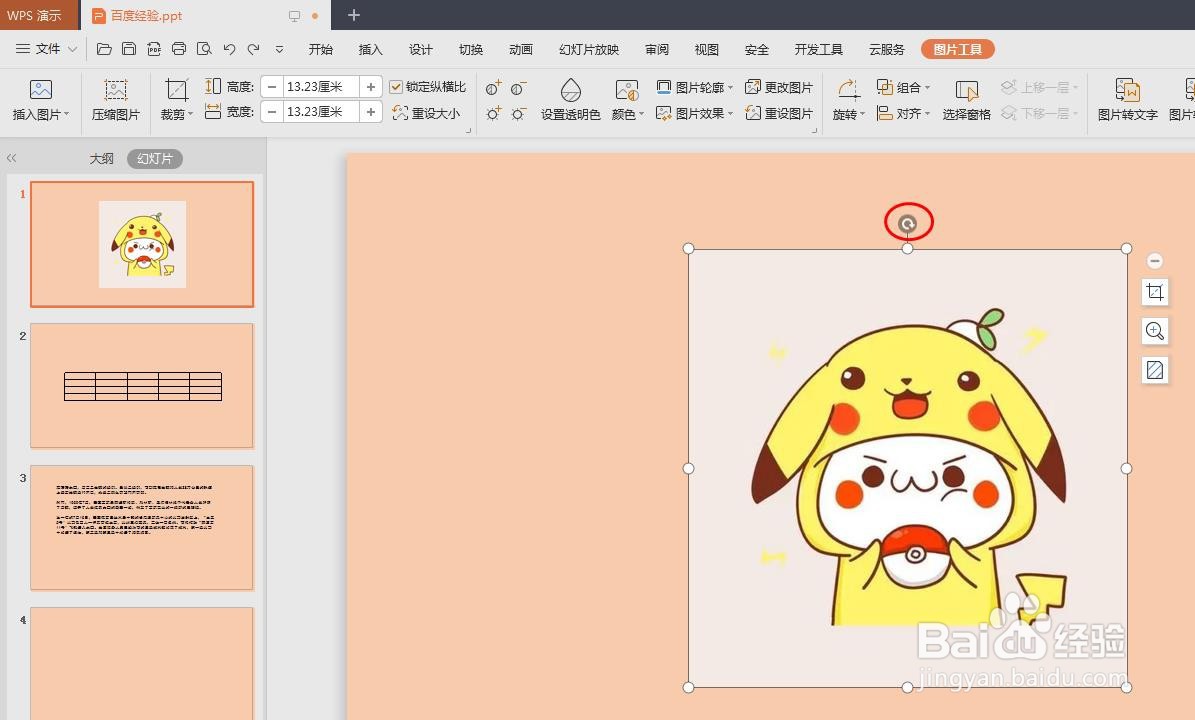Click the plus button to open new tab
Screen dimensions: 1195x720
click(x=354, y=14)
